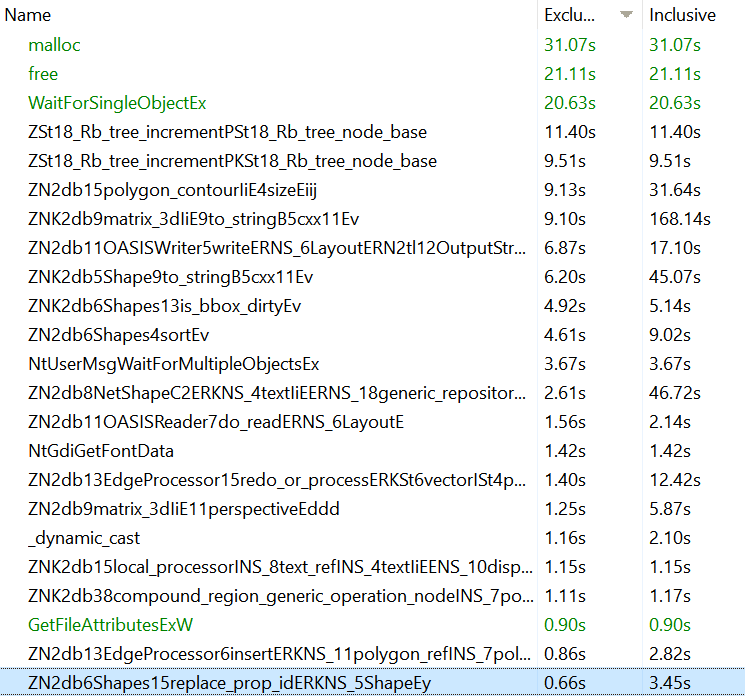Select the _dynamic_cast row
The height and width of the screenshot is (698, 745).
372,538
